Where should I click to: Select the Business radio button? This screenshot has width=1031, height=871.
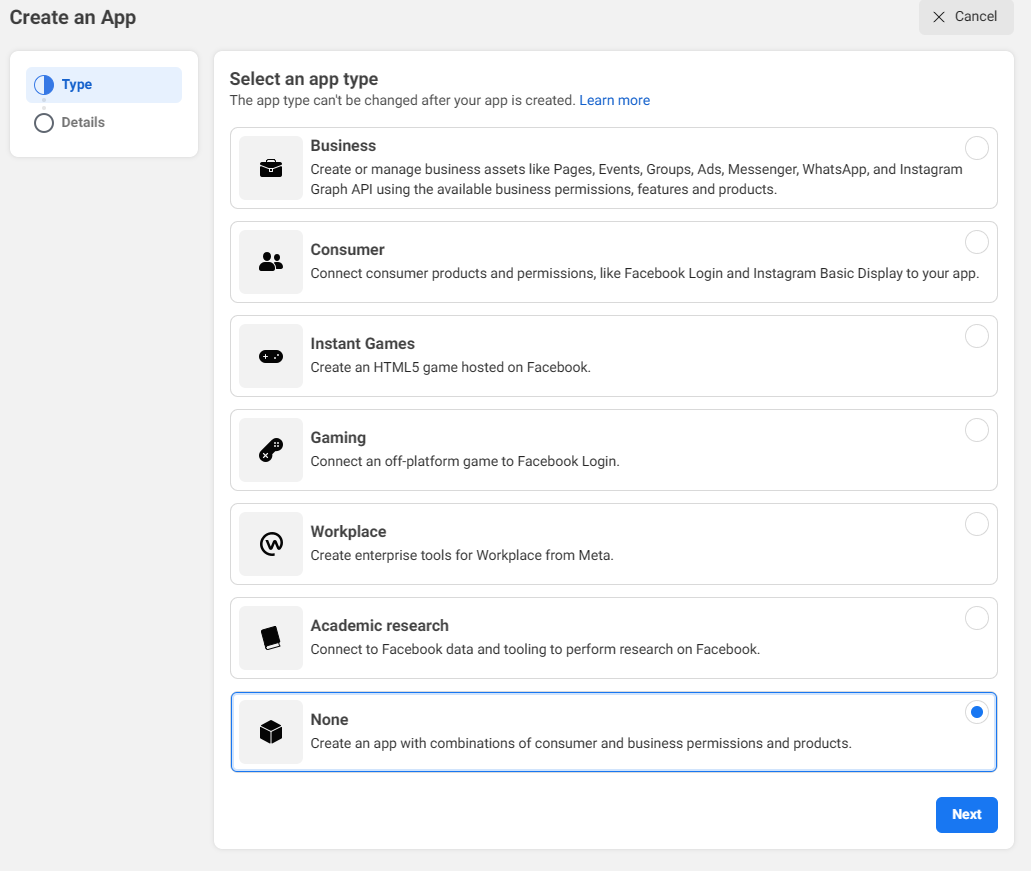[976, 148]
